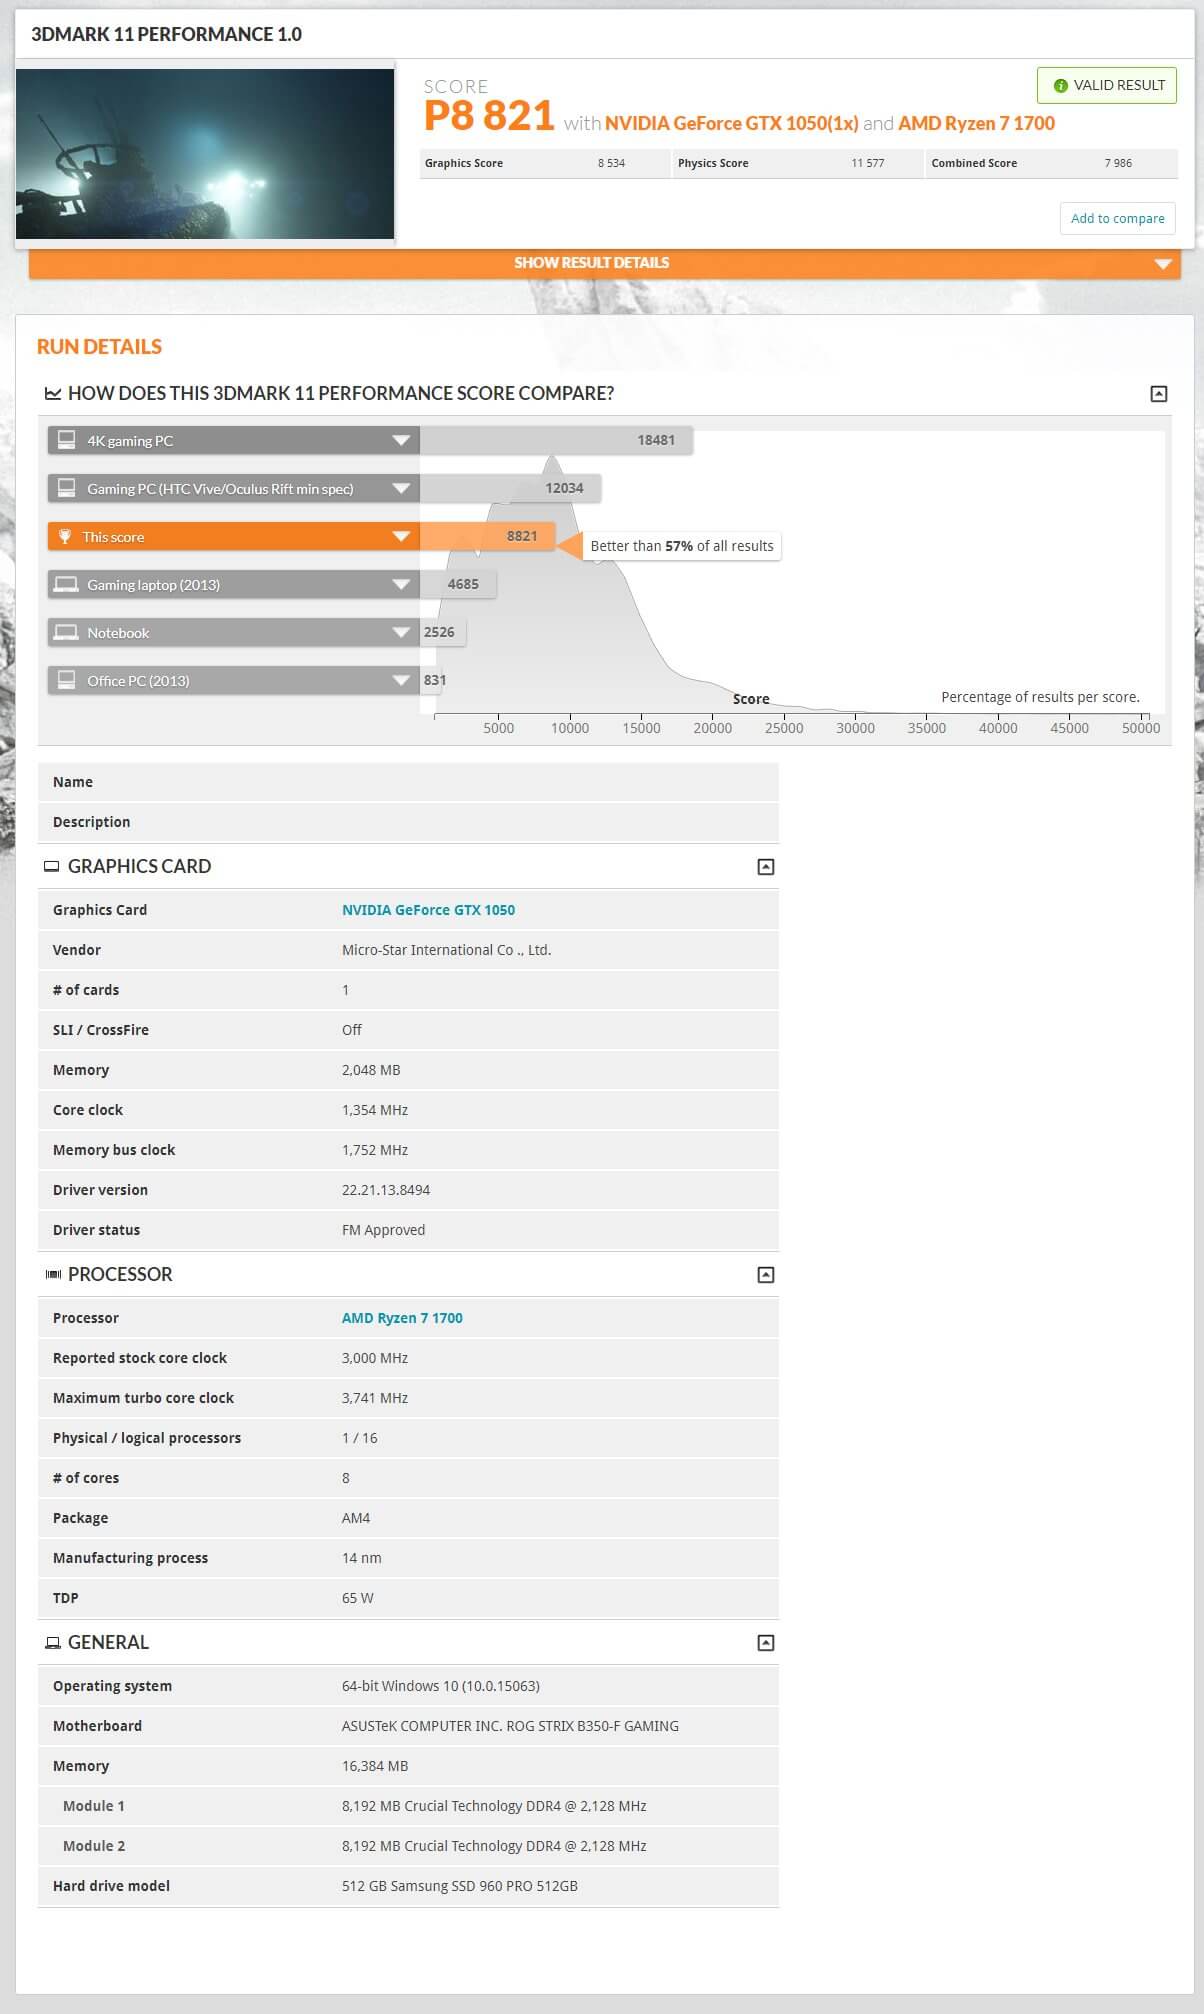The image size is (1204, 2014).
Task: Expand the 4K gaming PC dropdown arrow
Action: point(401,441)
